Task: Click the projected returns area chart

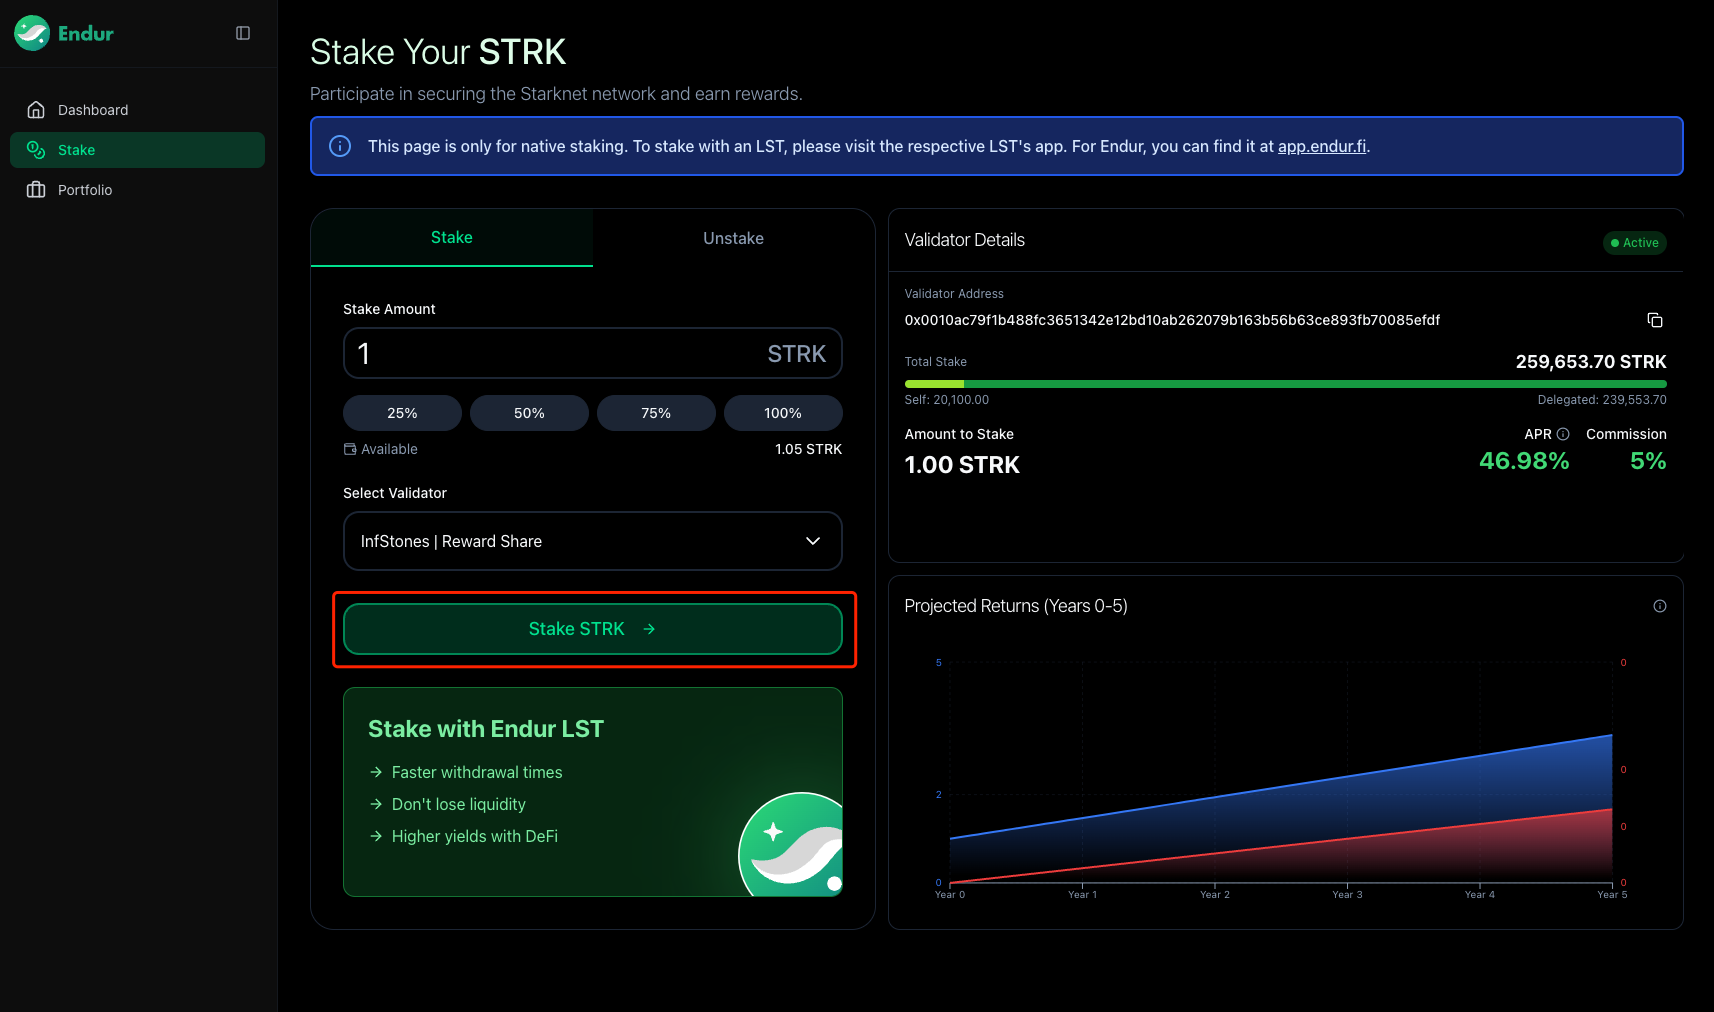Action: click(1281, 772)
